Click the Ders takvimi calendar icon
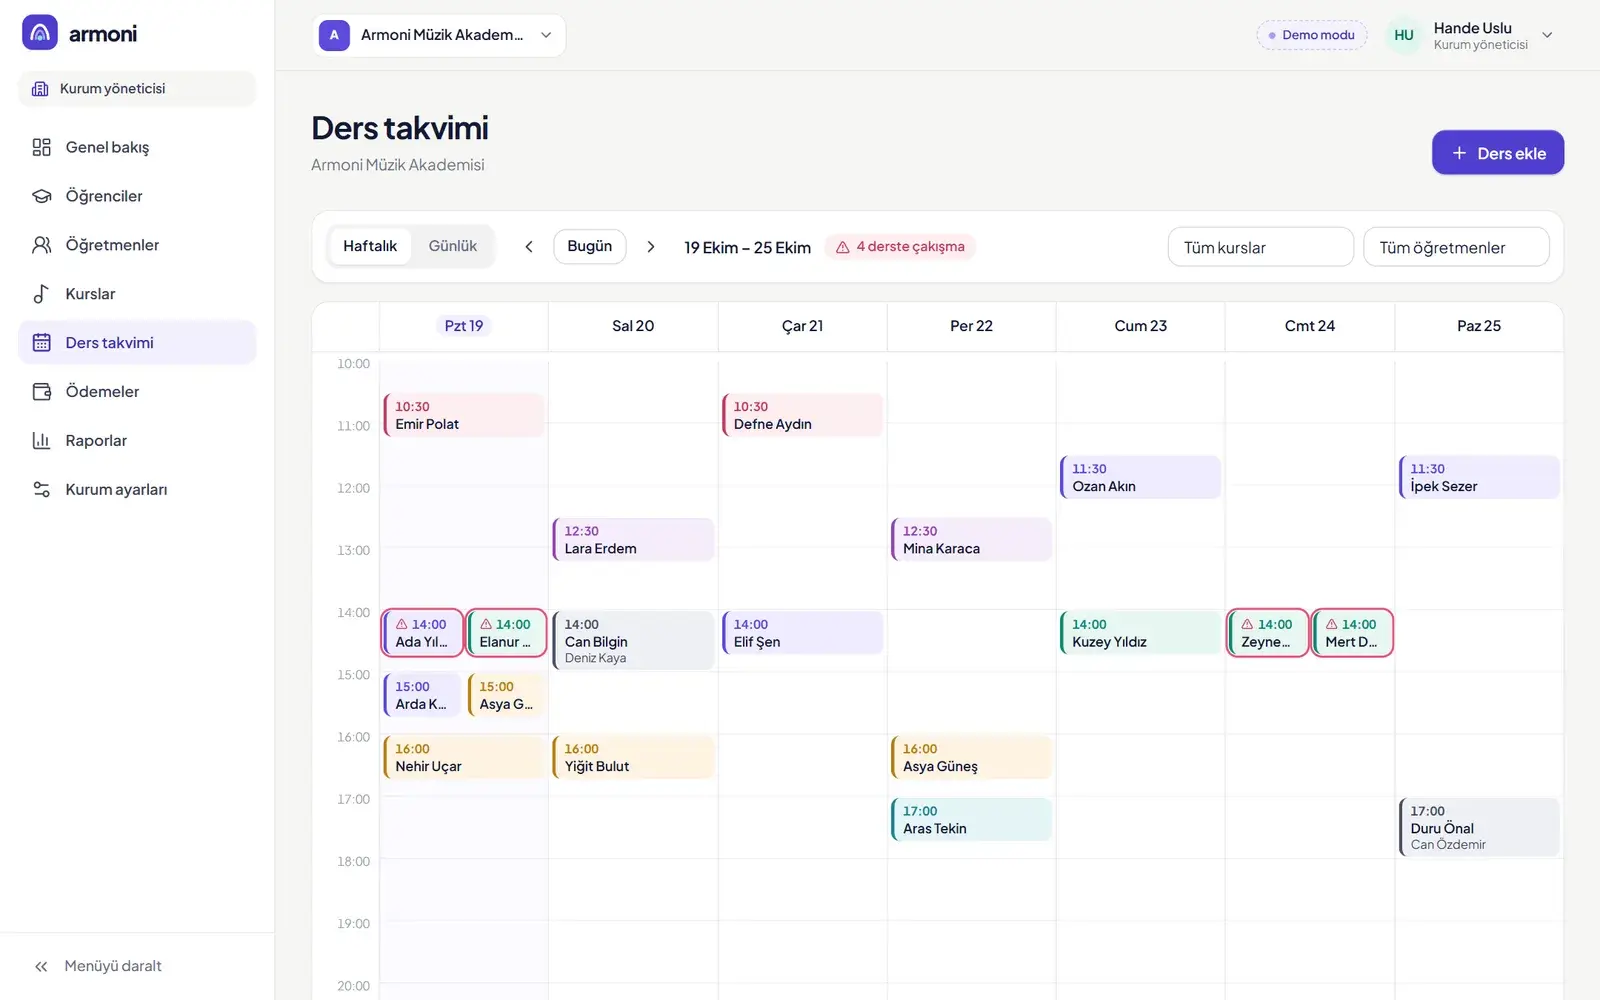Viewport: 1600px width, 1000px height. coord(41,343)
